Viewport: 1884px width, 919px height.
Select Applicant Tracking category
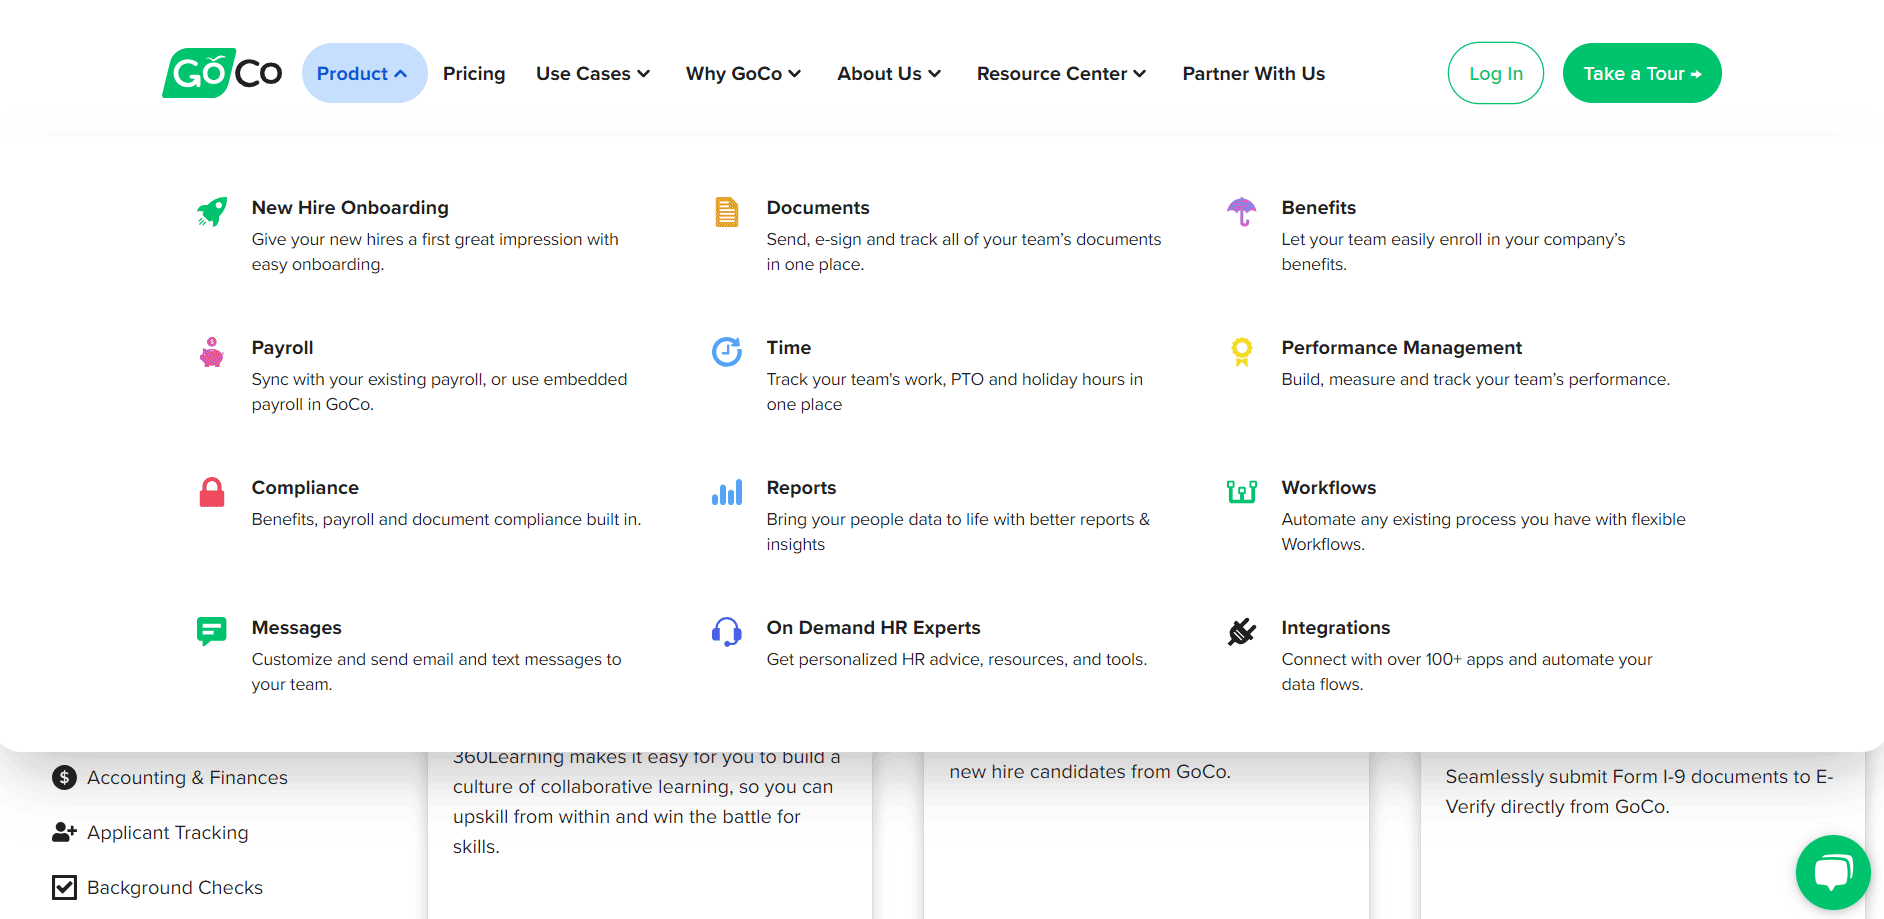pos(168,832)
